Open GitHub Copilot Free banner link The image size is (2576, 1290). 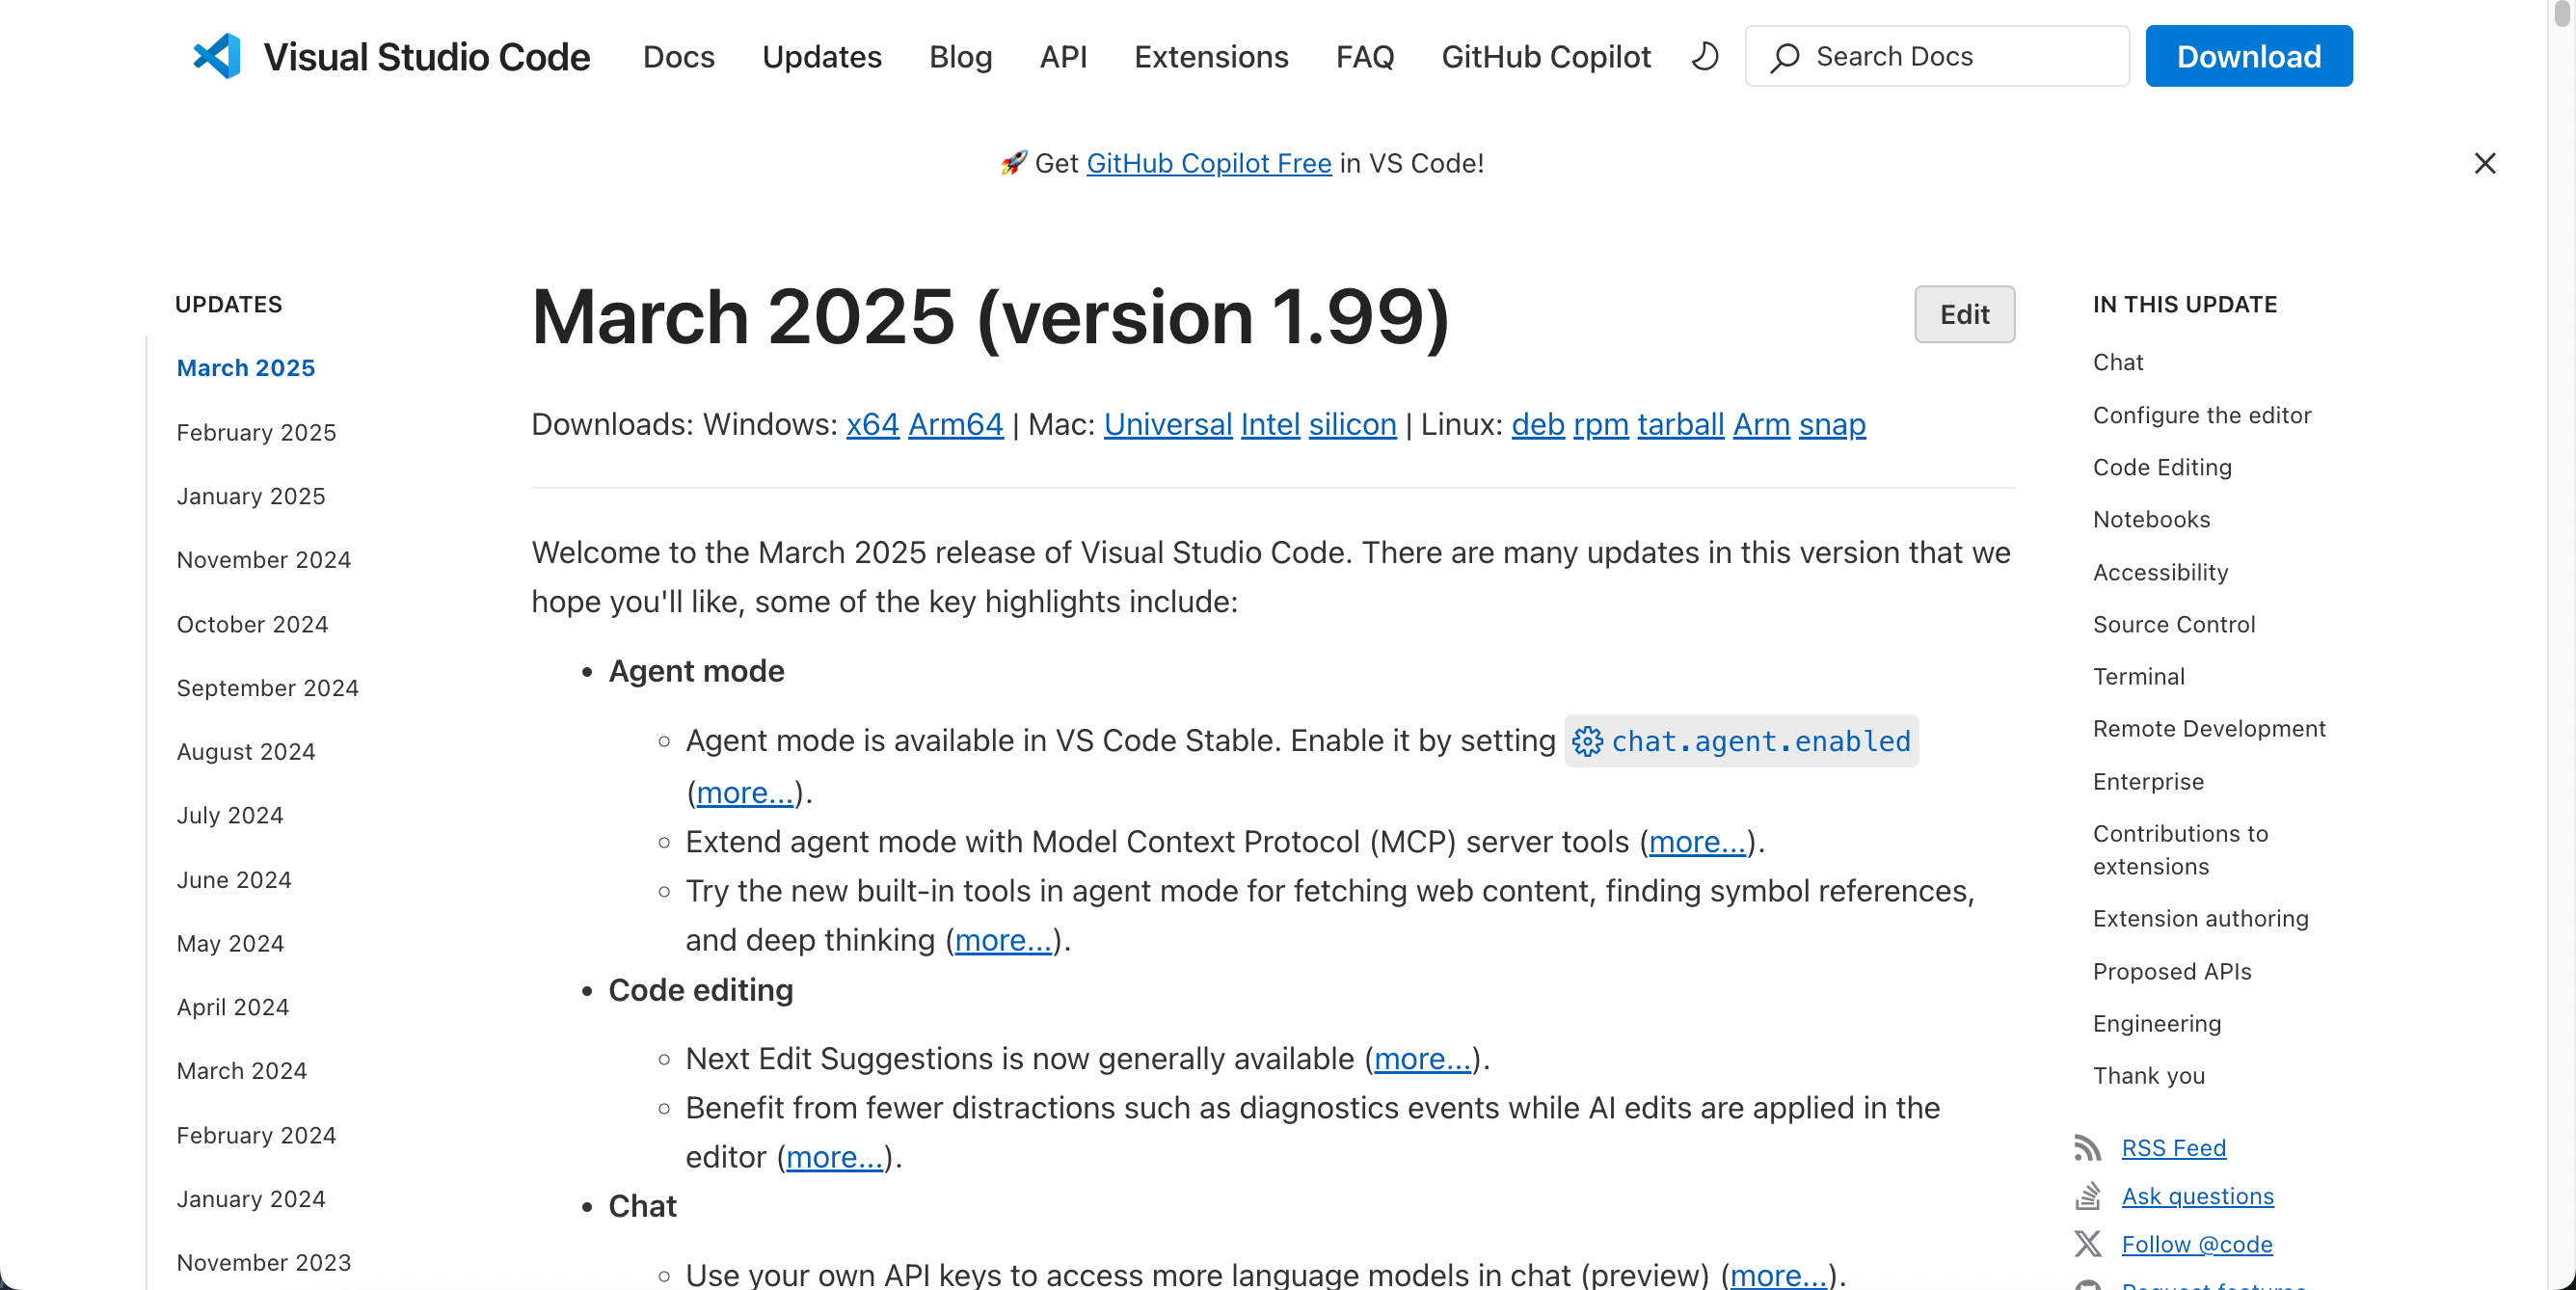click(x=1208, y=163)
